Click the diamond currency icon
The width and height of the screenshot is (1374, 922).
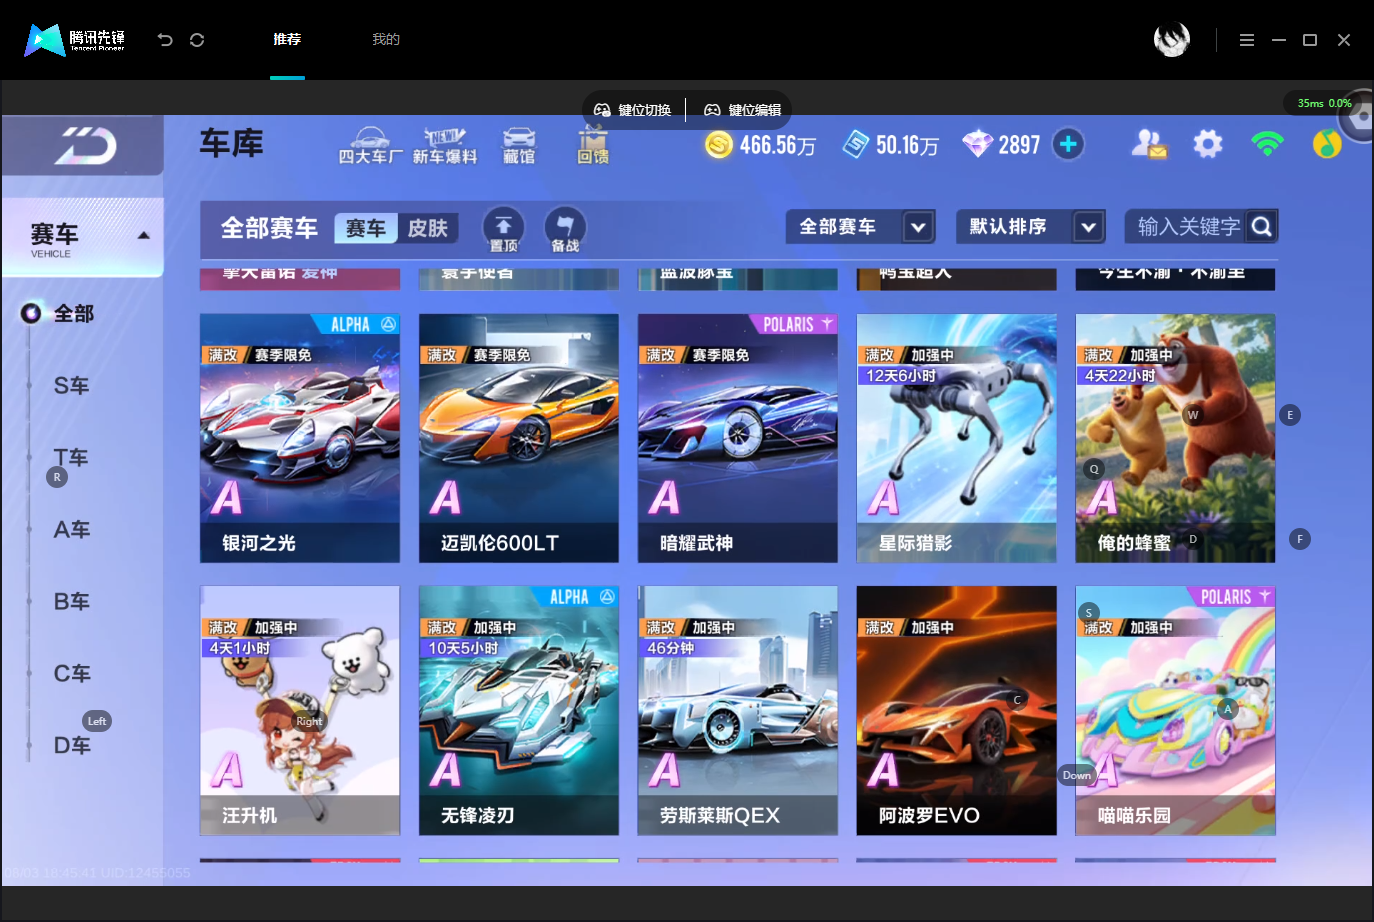(x=977, y=145)
